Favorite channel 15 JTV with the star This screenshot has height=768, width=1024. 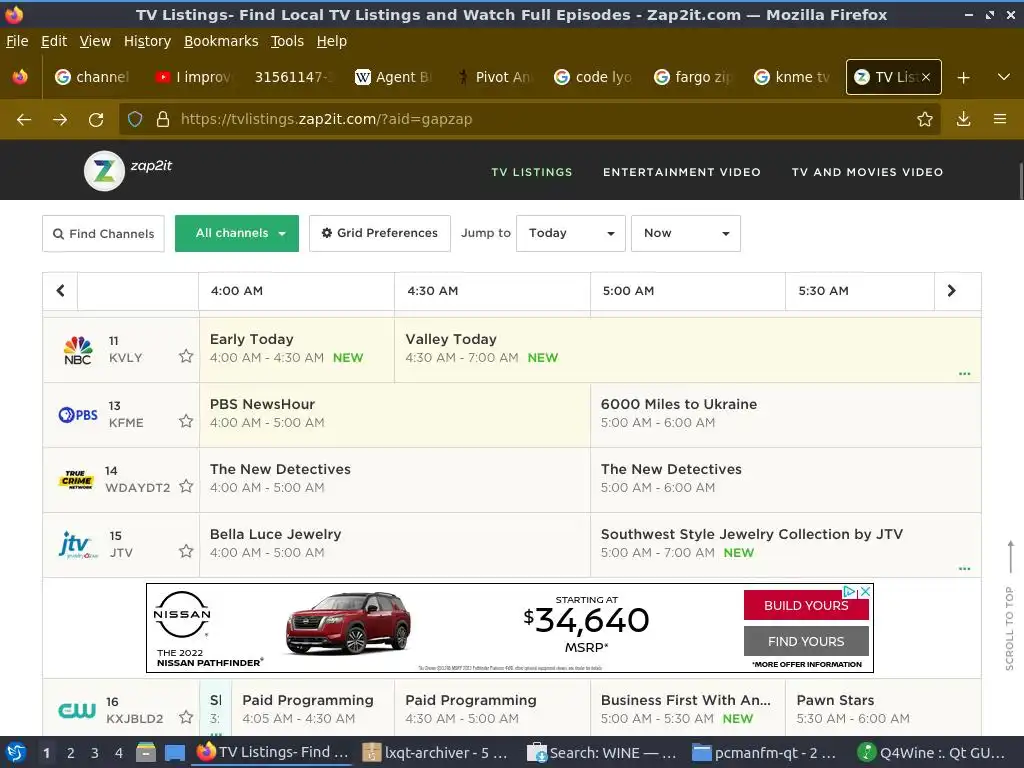186,551
